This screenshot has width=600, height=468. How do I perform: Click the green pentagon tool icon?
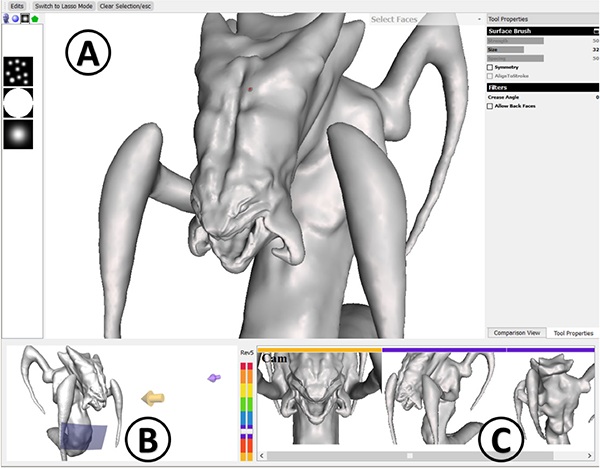[34, 19]
